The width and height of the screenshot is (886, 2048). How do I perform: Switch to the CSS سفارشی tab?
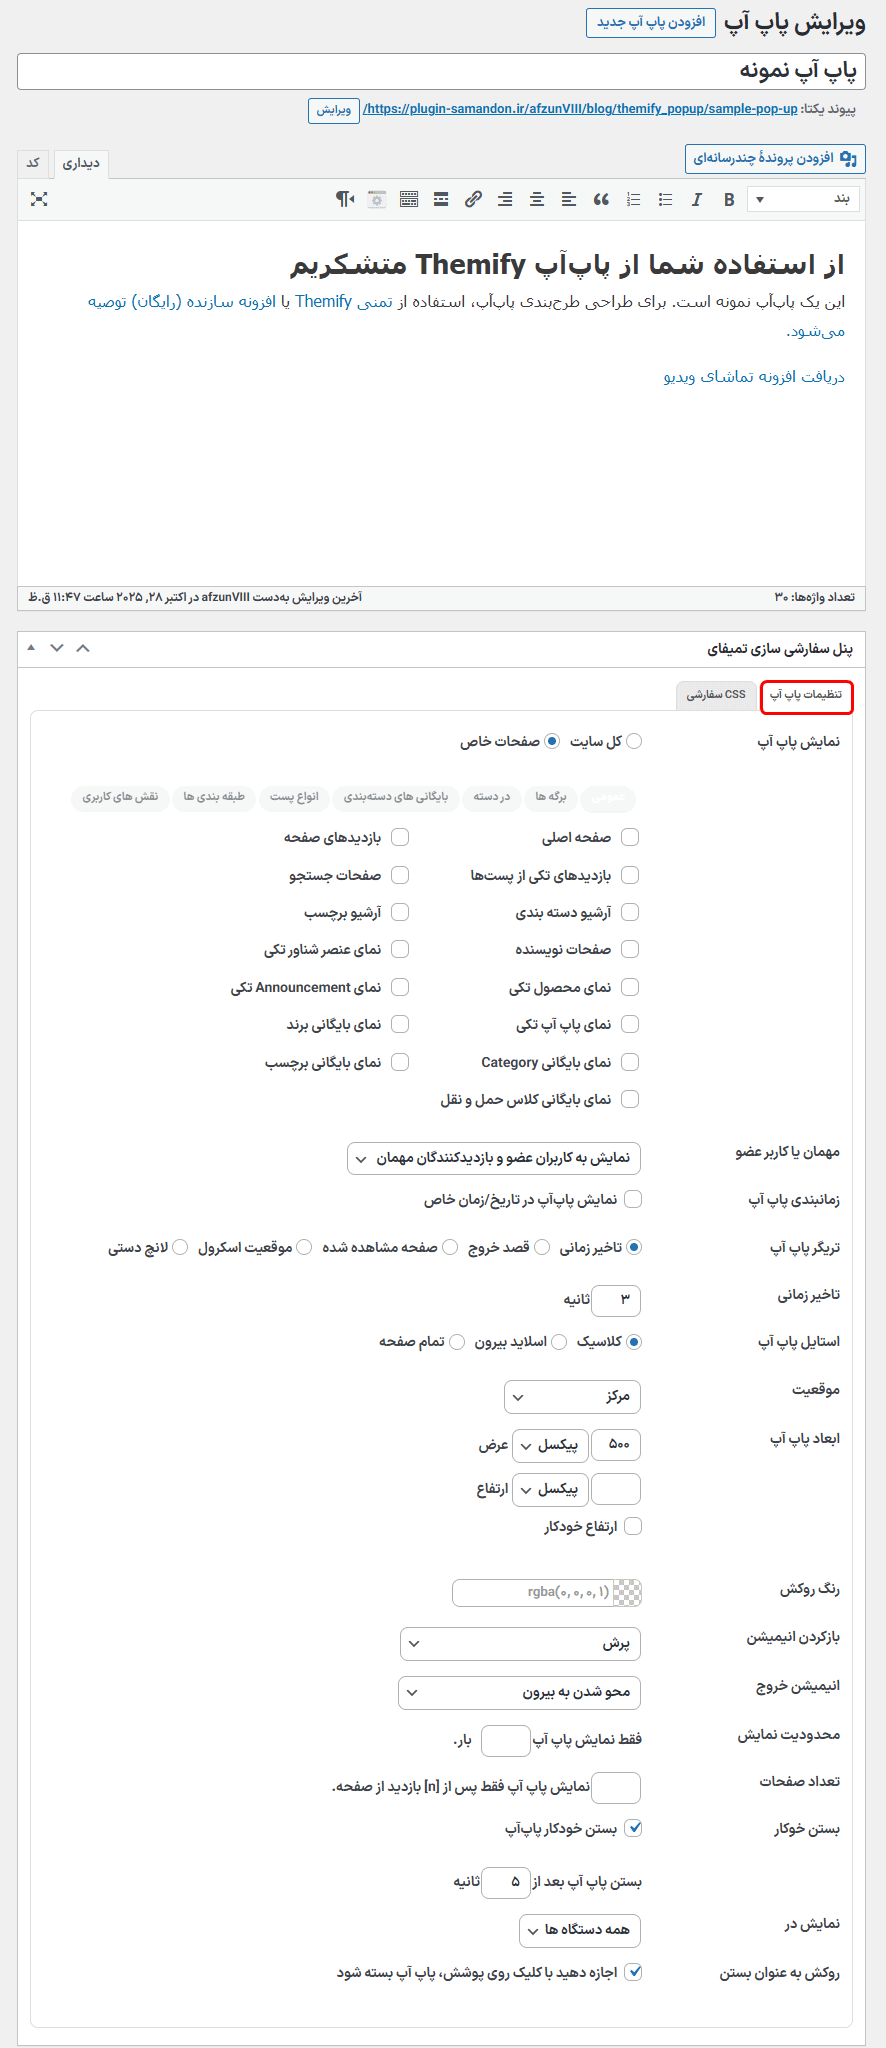716,695
